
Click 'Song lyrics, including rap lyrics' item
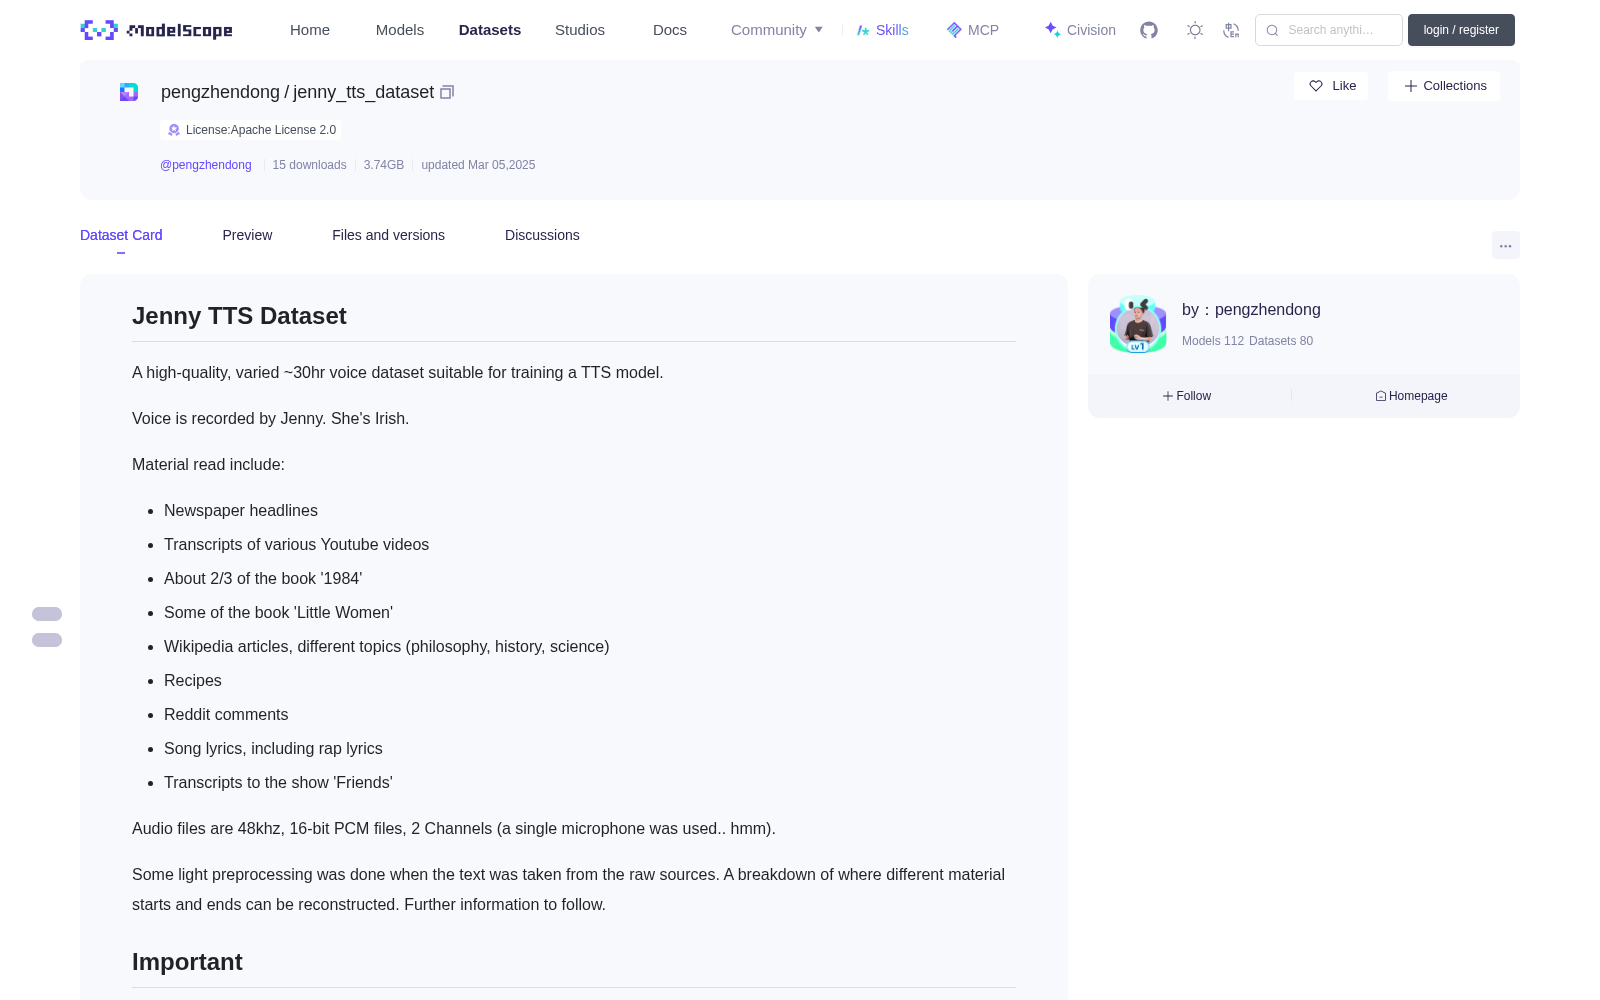pyautogui.click(x=273, y=748)
